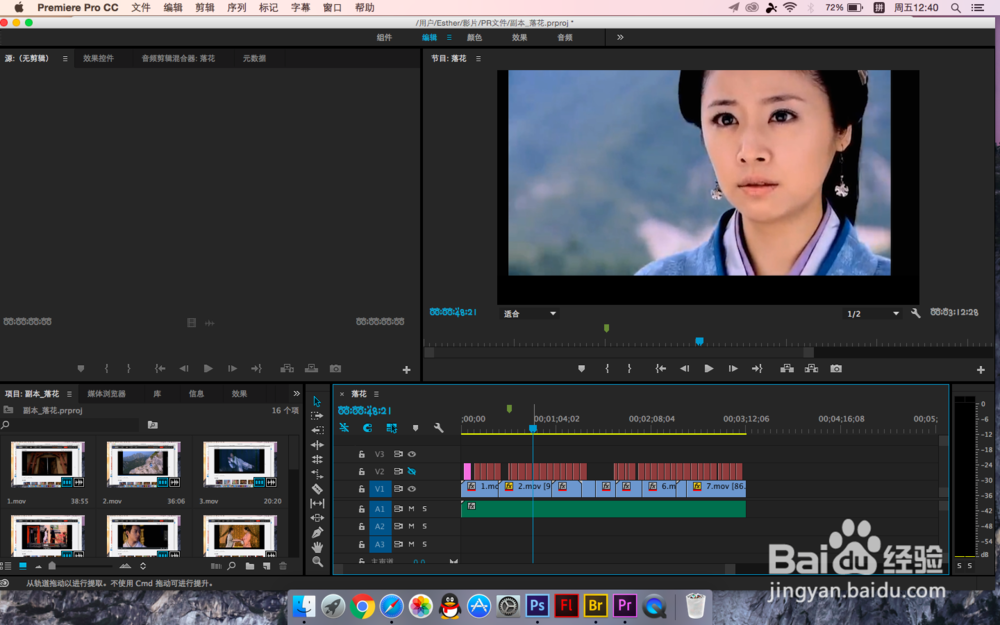The image size is (1000, 625).
Task: Click Lift button in Program monitor
Action: [x=787, y=369]
